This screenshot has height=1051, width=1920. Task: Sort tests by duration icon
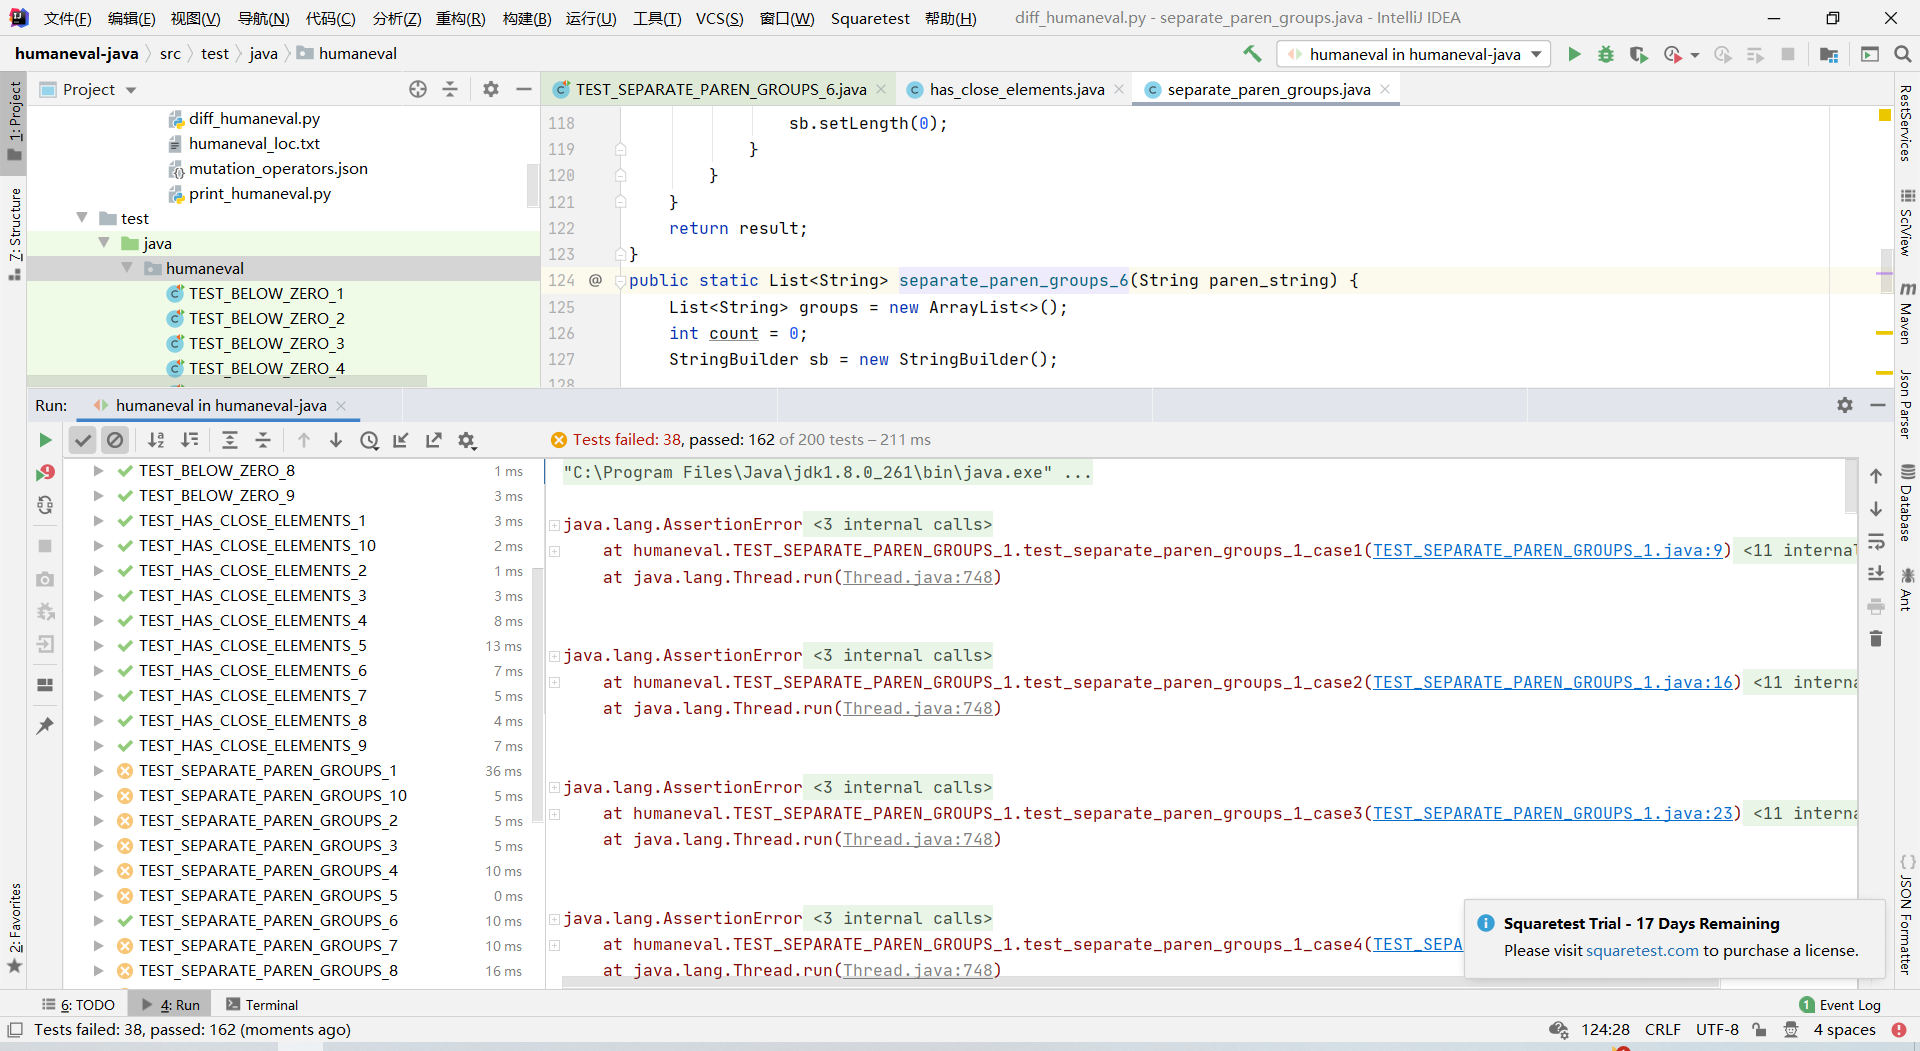(x=189, y=440)
